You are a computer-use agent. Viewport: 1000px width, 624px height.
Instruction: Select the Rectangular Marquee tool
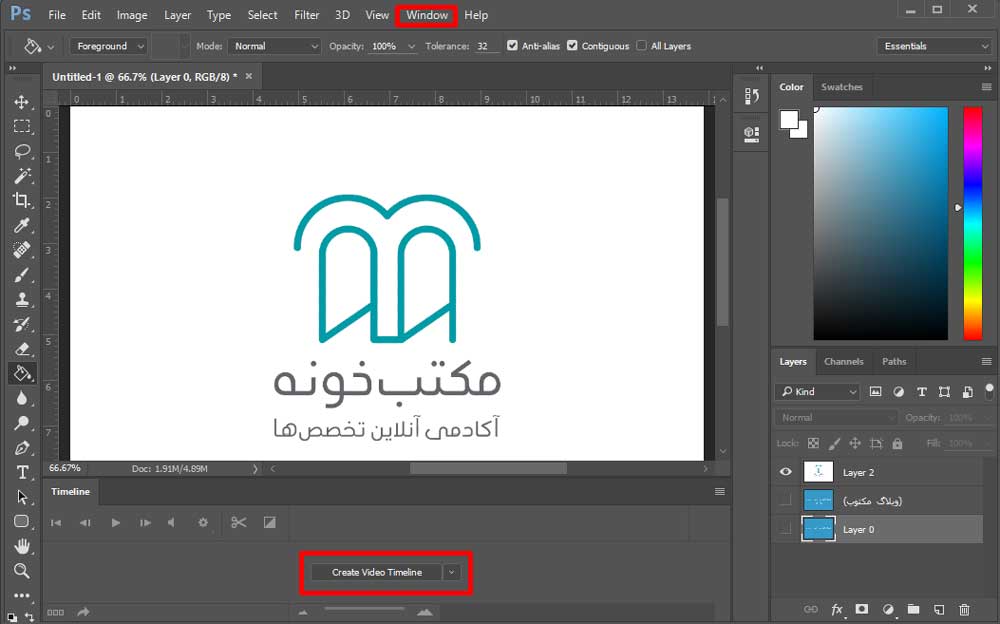point(22,126)
